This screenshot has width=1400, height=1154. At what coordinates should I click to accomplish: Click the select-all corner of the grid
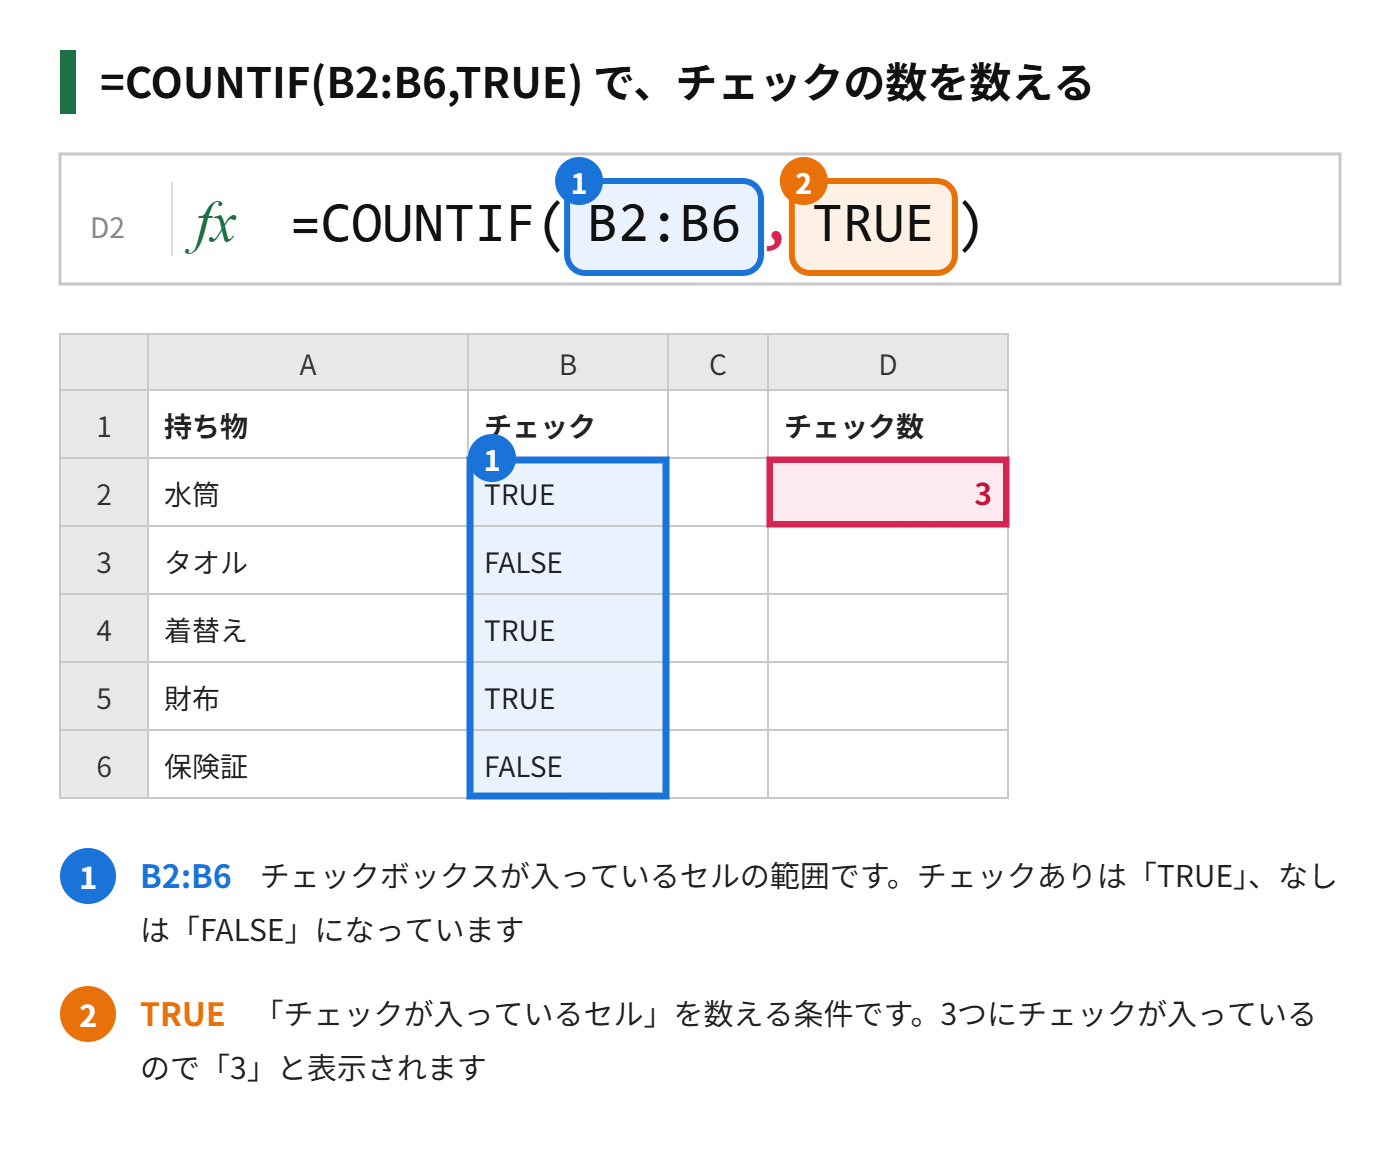[x=104, y=363]
